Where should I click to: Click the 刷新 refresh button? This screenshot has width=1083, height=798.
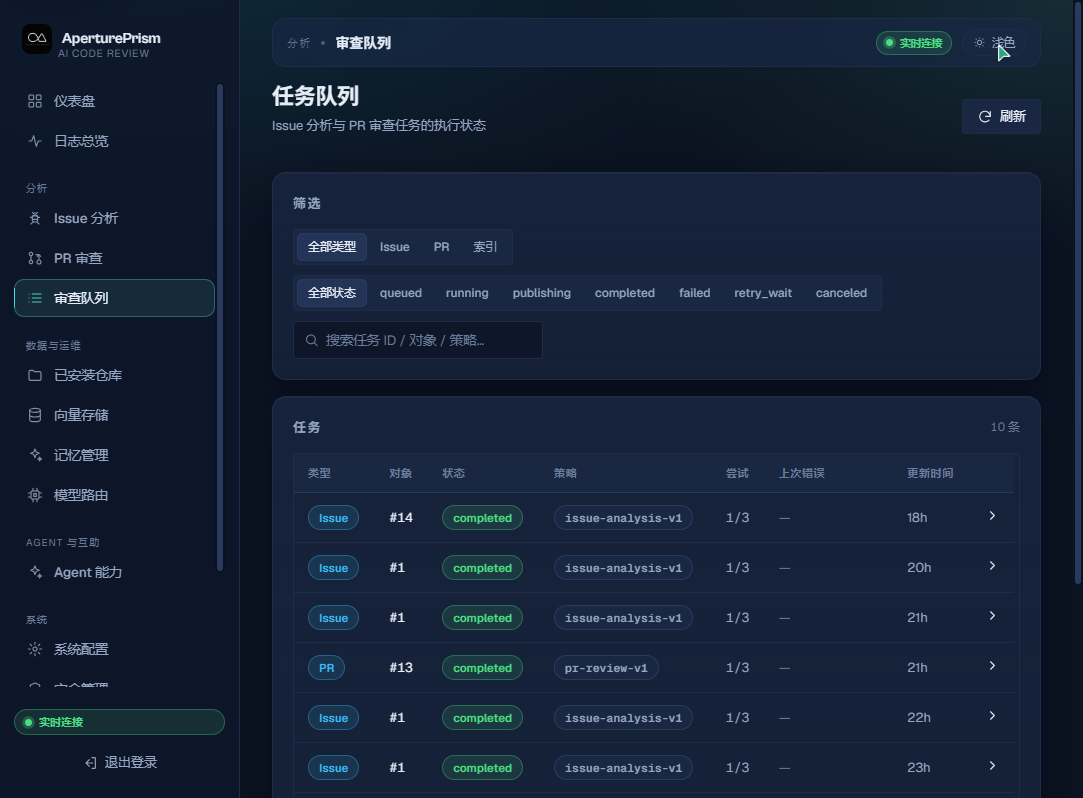tap(1001, 117)
